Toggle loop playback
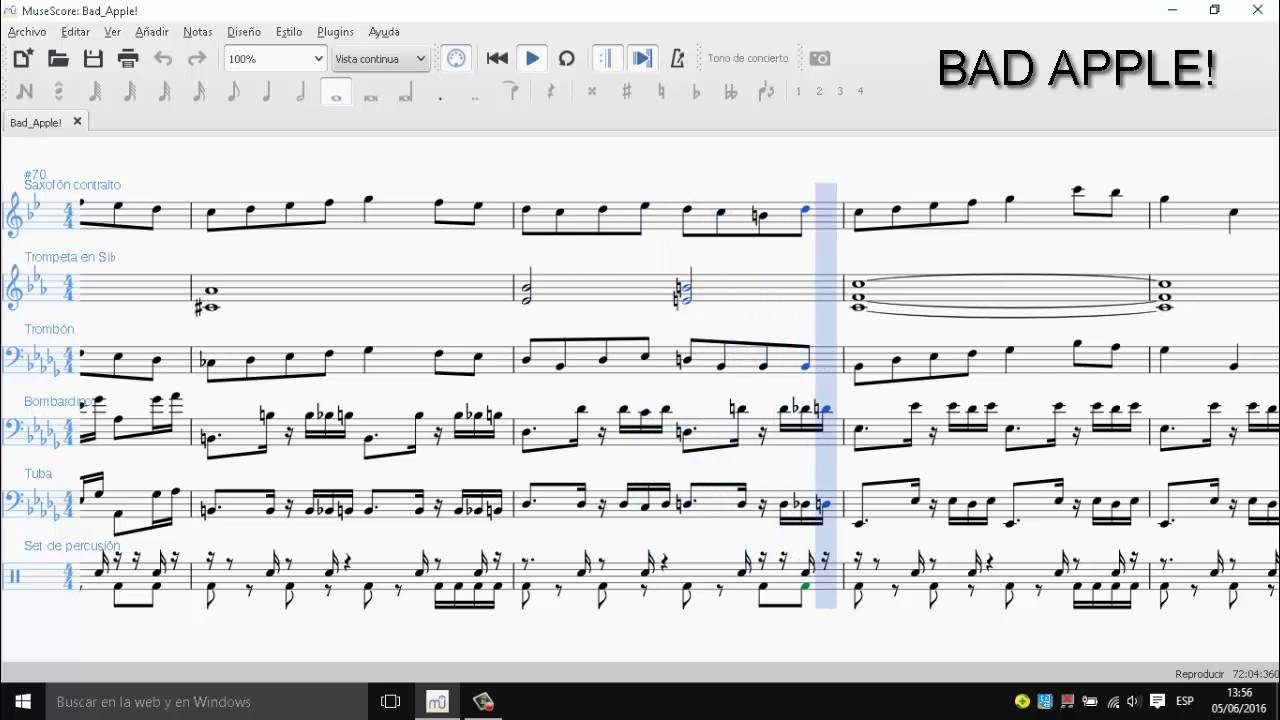 567,58
